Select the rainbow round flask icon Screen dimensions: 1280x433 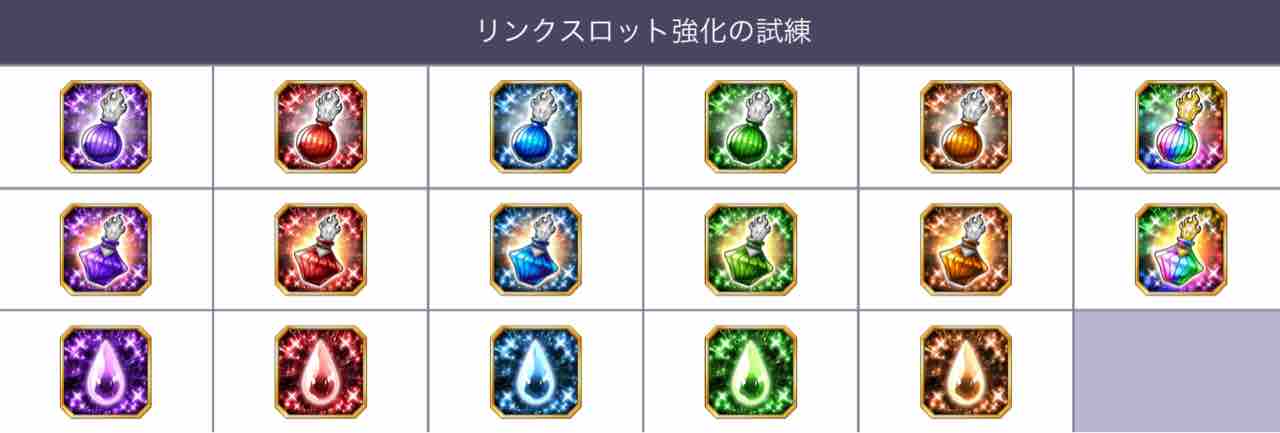pyautogui.click(x=1181, y=127)
